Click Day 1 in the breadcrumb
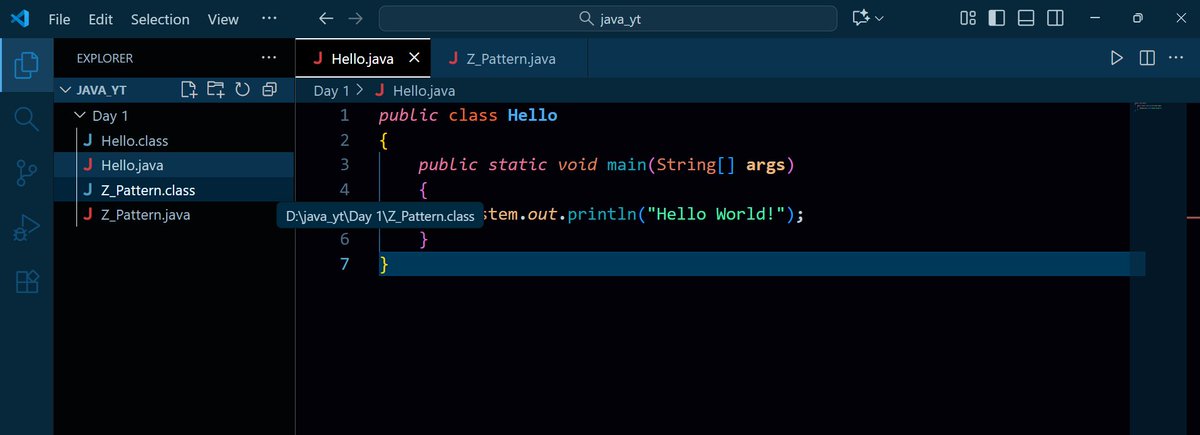The image size is (1200, 435). pyautogui.click(x=332, y=90)
